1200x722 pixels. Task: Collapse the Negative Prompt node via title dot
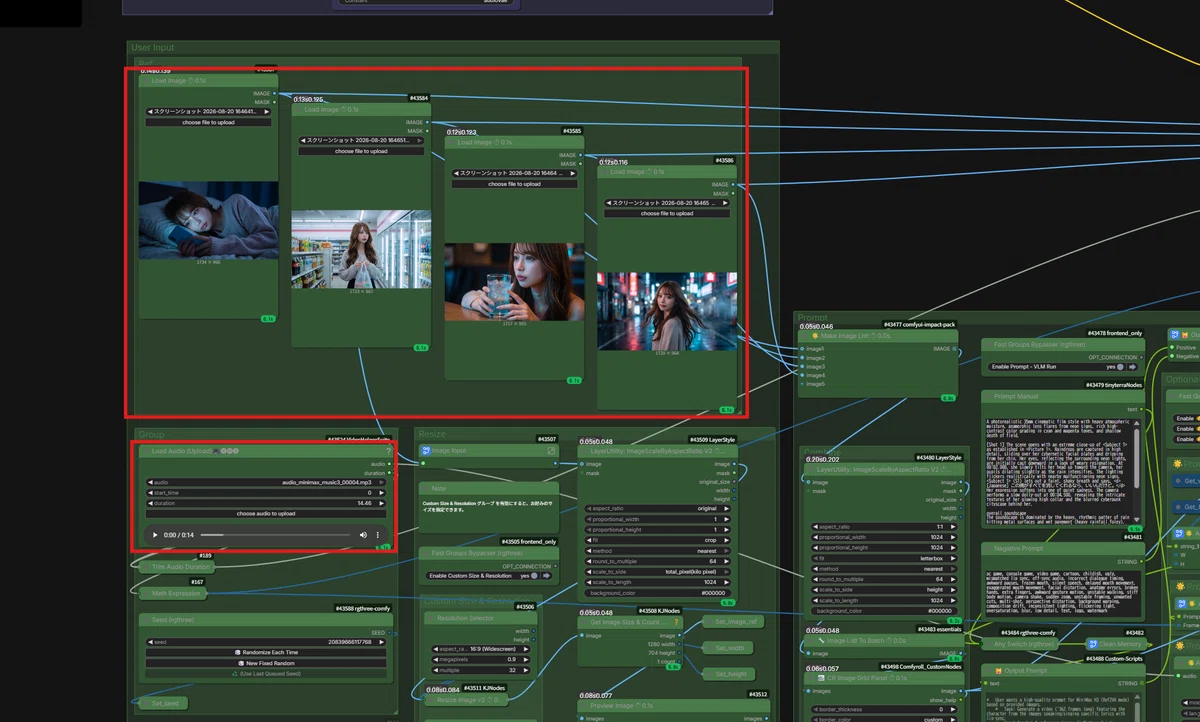[x=988, y=549]
